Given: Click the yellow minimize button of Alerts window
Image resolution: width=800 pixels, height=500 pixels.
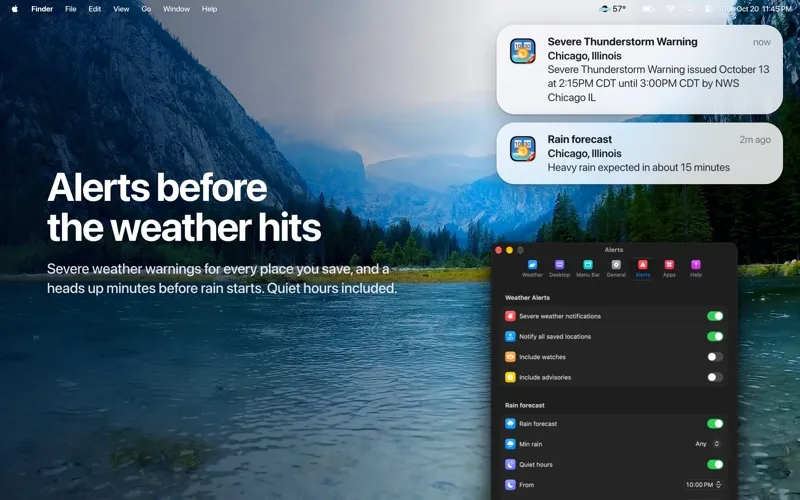Looking at the screenshot, I should [509, 250].
